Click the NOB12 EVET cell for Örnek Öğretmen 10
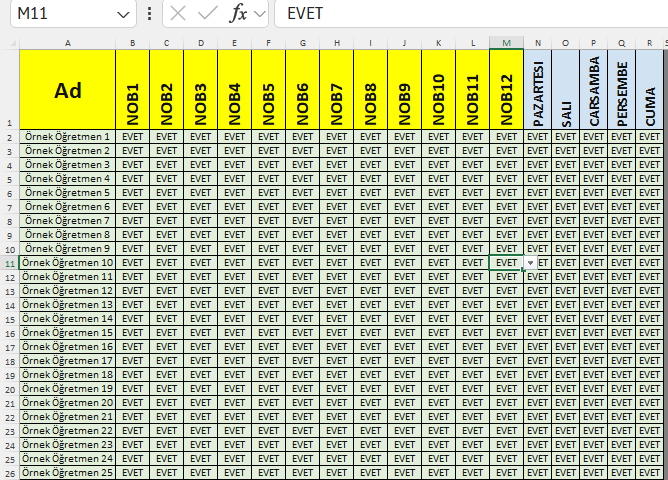This screenshot has width=668, height=480. click(507, 263)
